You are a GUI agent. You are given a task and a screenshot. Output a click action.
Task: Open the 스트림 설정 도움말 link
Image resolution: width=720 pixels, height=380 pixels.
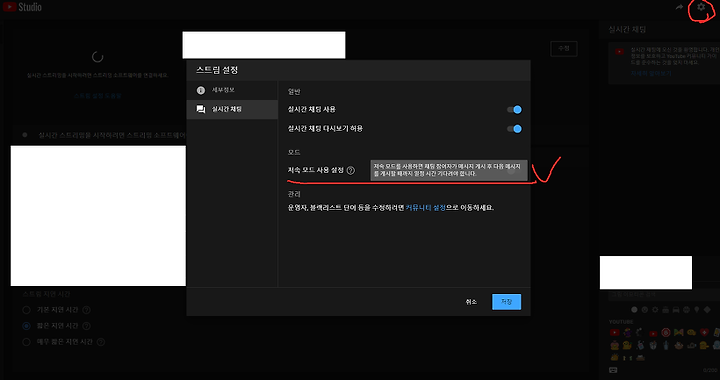97,96
